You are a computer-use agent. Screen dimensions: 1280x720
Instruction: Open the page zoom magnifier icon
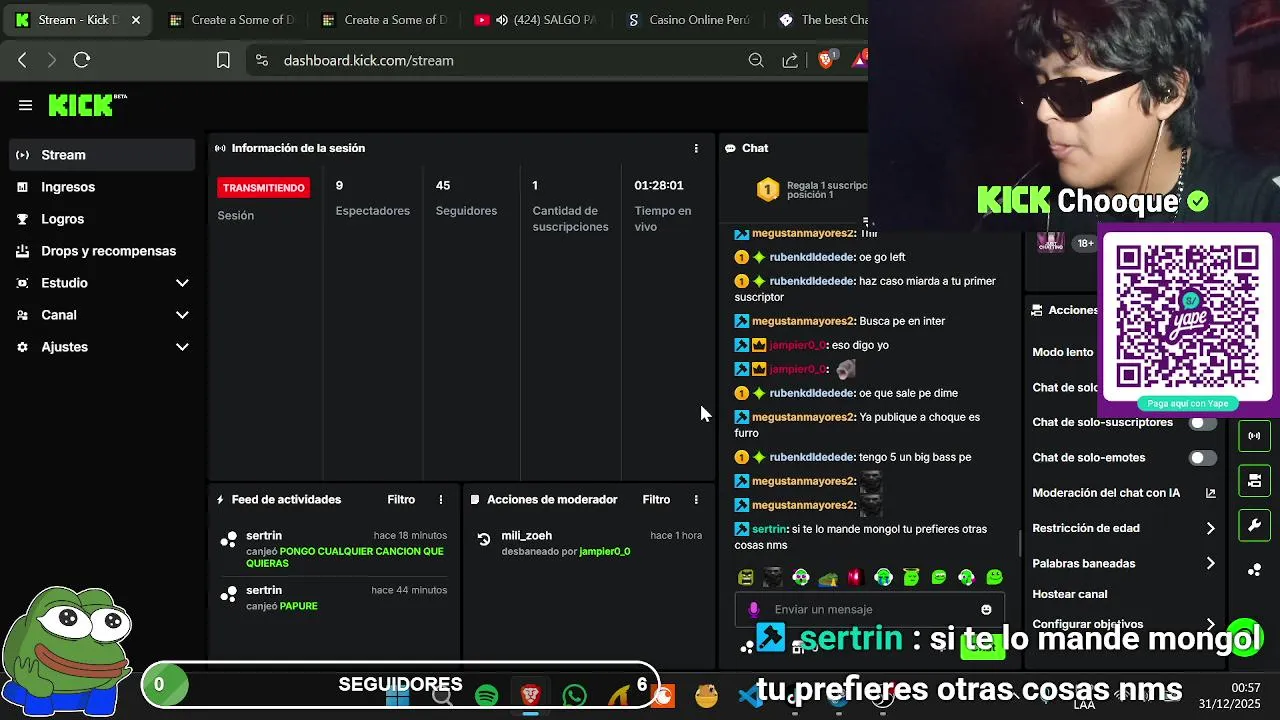click(x=756, y=60)
